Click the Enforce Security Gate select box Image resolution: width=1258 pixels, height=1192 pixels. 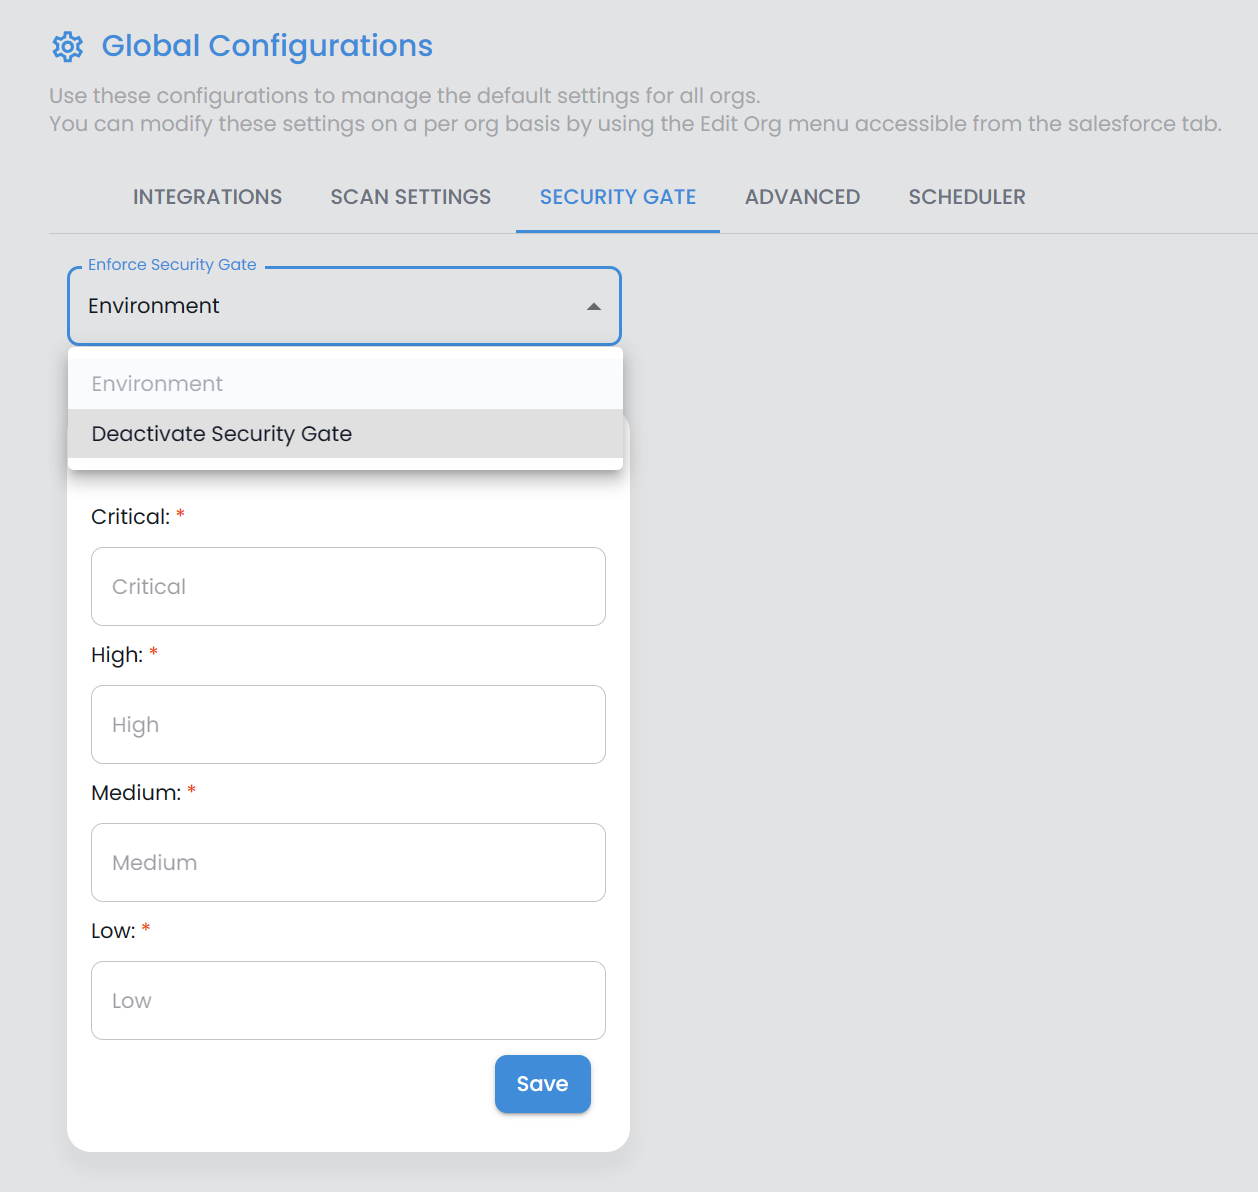[x=330, y=306]
